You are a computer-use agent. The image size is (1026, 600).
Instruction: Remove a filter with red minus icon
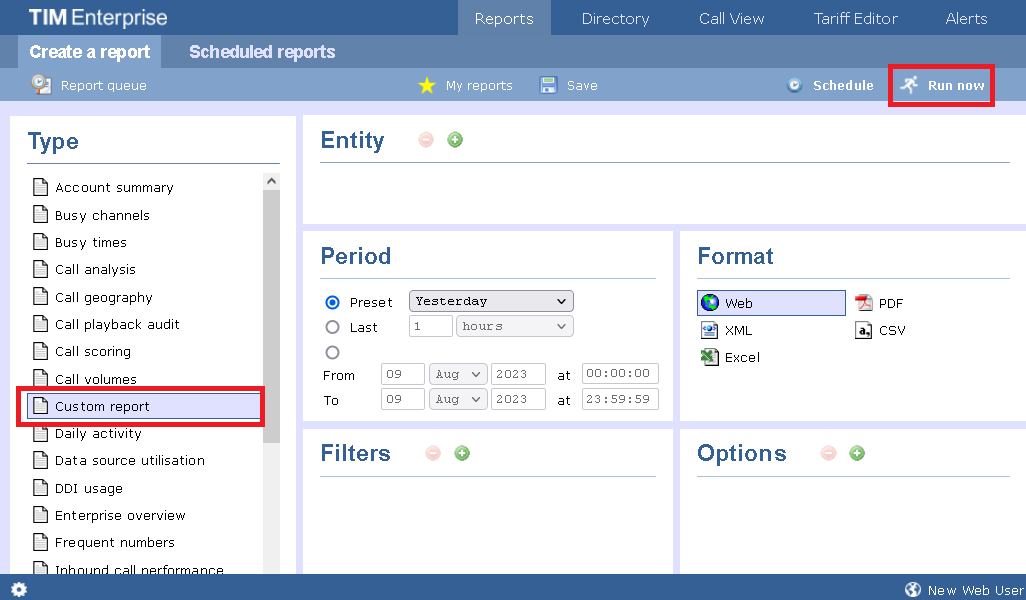(433, 453)
